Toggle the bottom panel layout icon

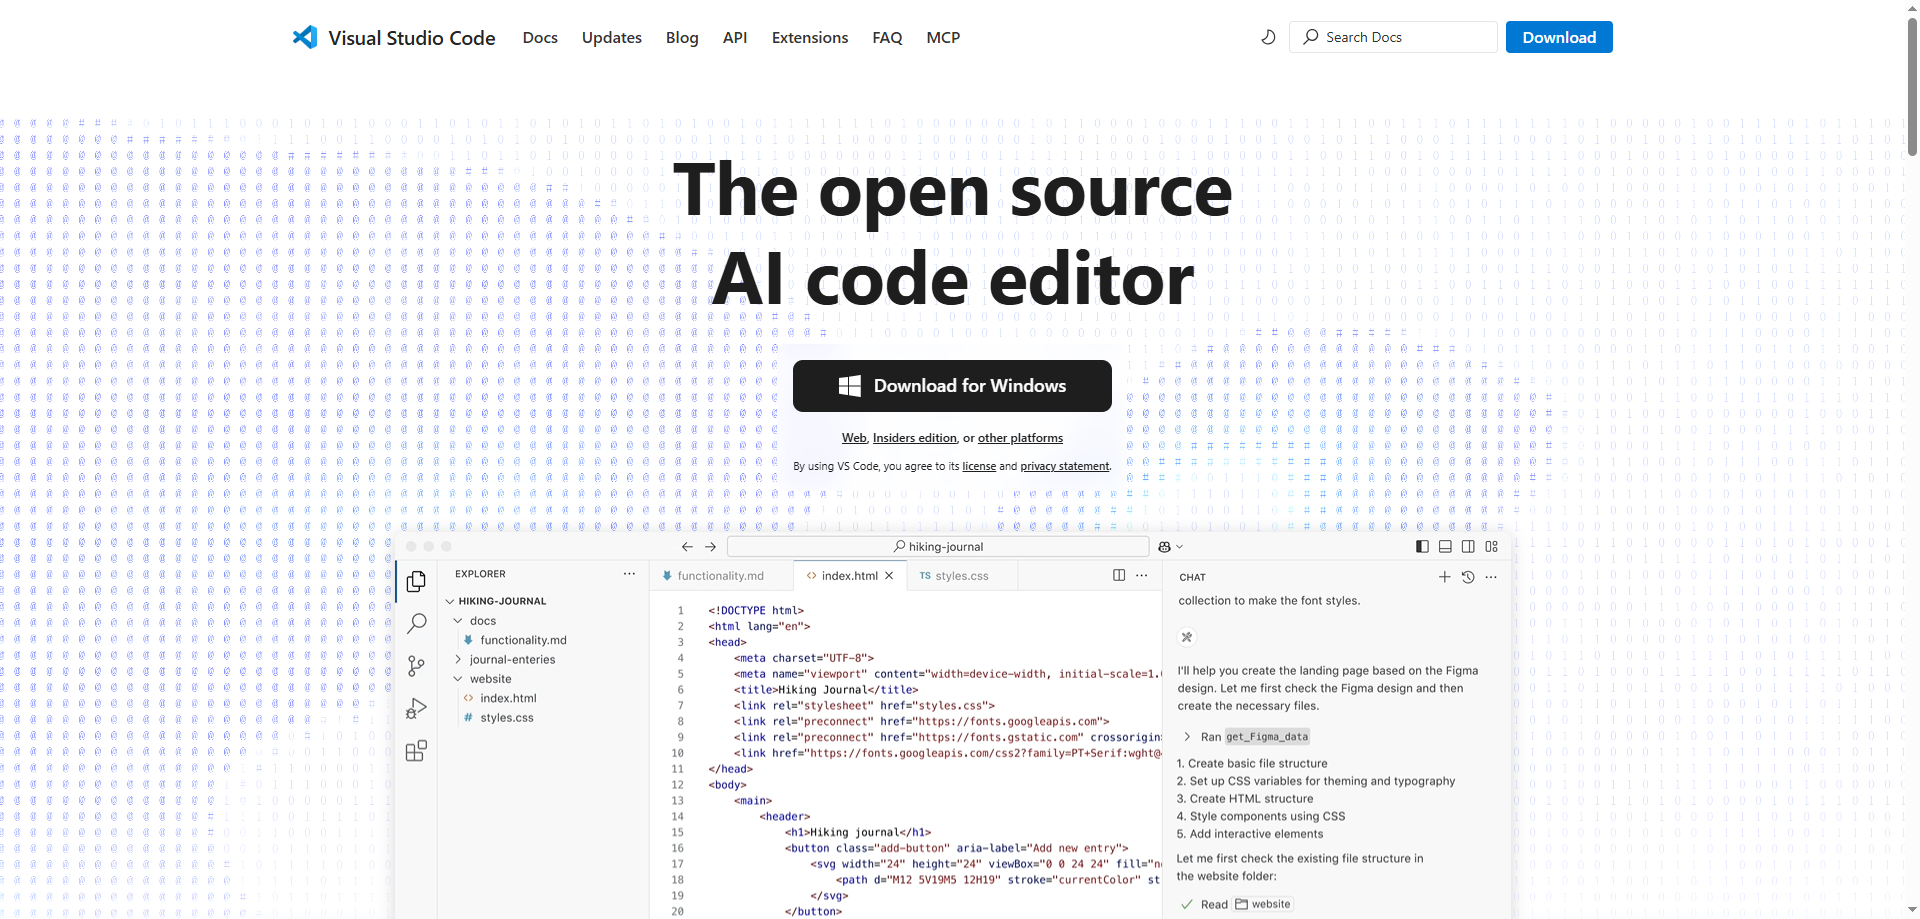coord(1445,546)
